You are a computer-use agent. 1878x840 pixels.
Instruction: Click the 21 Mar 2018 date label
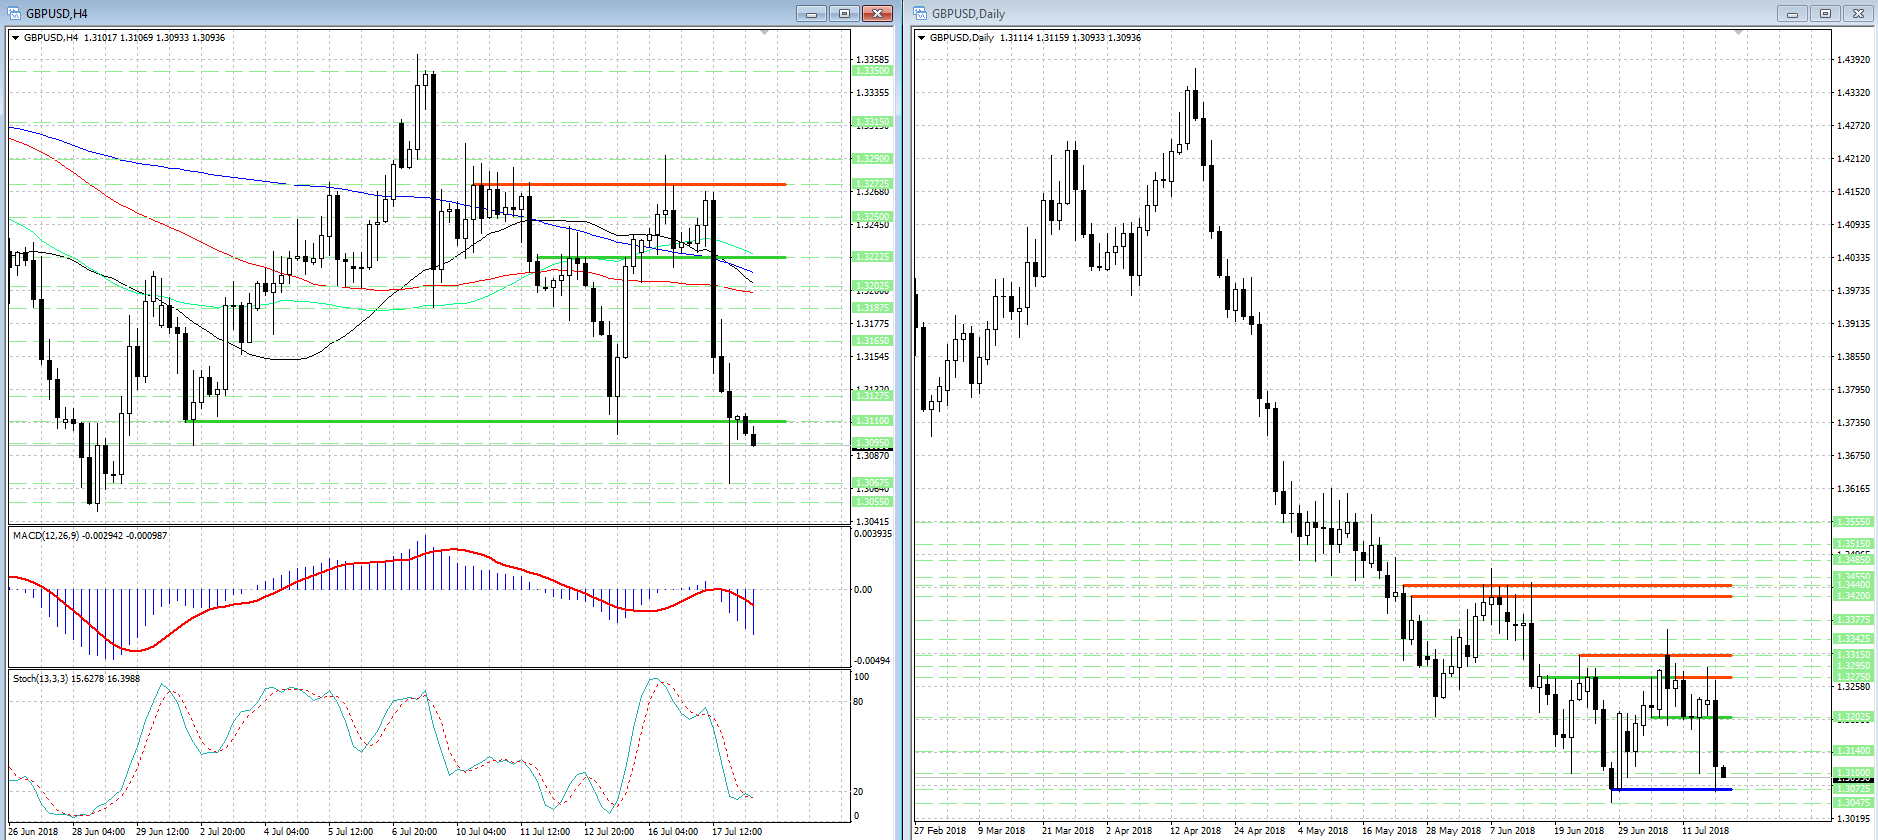click(x=1068, y=831)
